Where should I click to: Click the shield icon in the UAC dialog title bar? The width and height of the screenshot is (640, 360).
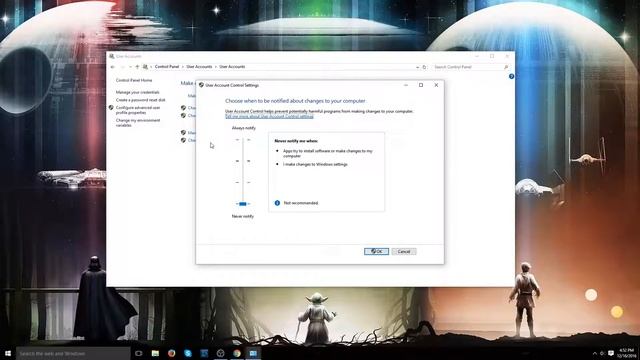(x=201, y=85)
